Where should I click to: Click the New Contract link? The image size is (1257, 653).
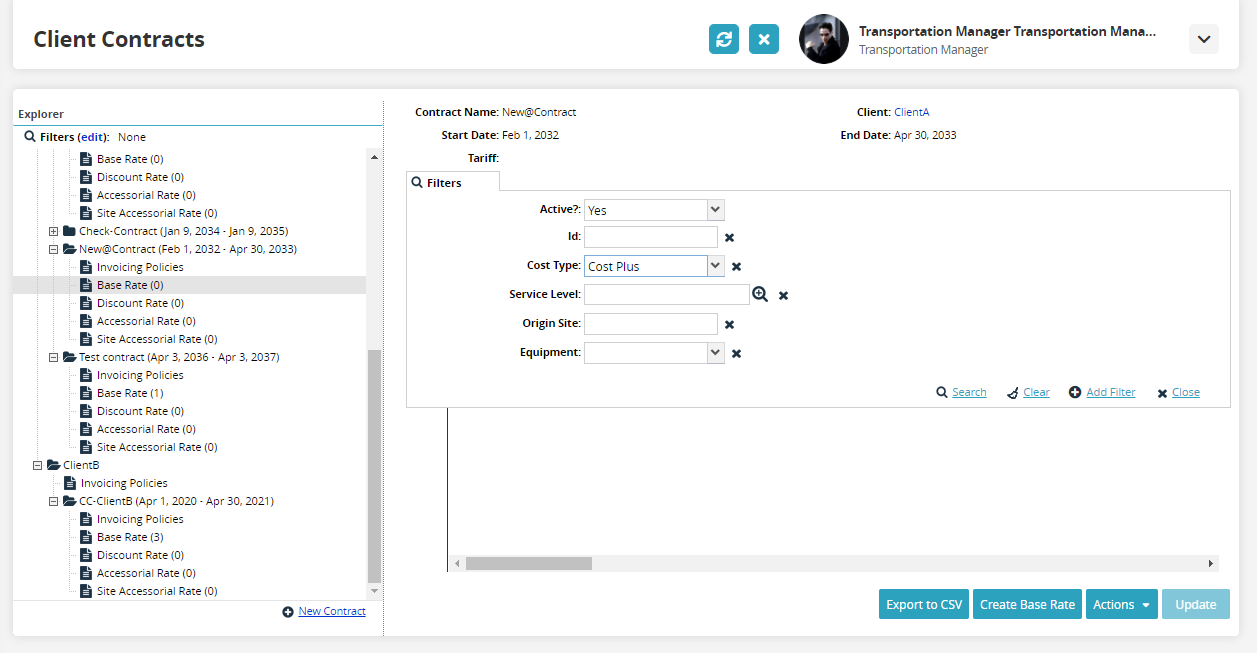click(x=332, y=611)
